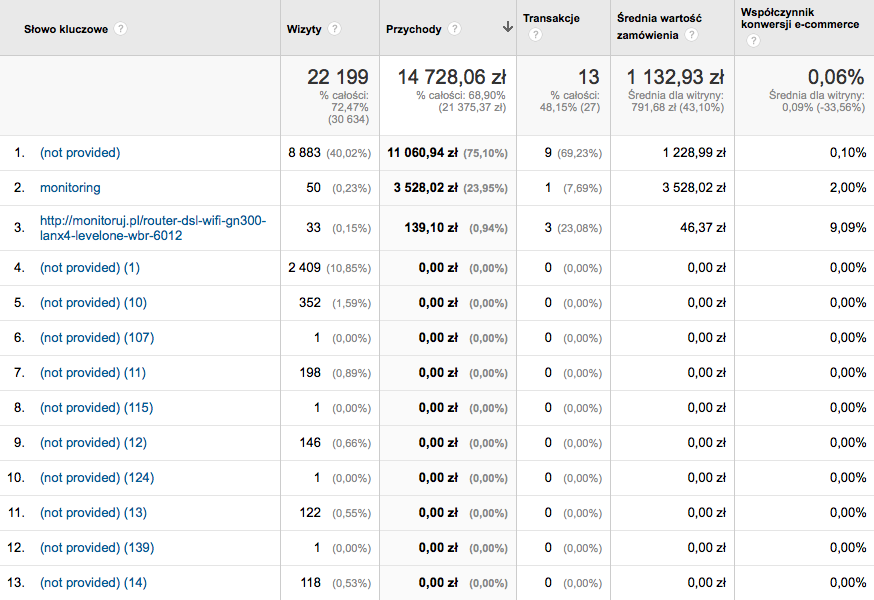The image size is (874, 600).
Task: Click help icon under Transakcje header
Action: tap(535, 35)
